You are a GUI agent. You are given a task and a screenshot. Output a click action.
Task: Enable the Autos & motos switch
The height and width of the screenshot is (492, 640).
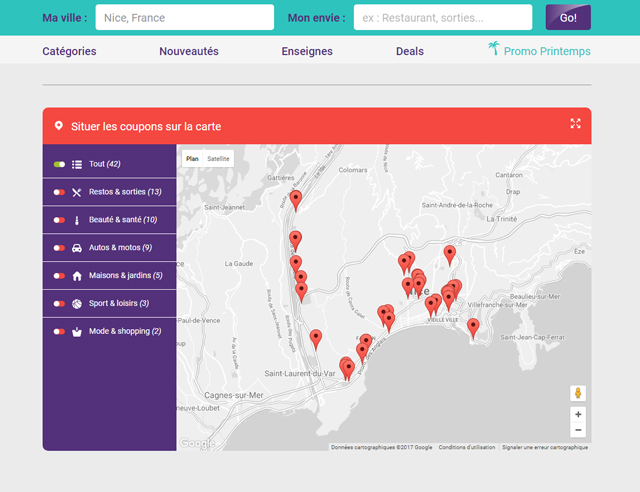click(x=59, y=248)
